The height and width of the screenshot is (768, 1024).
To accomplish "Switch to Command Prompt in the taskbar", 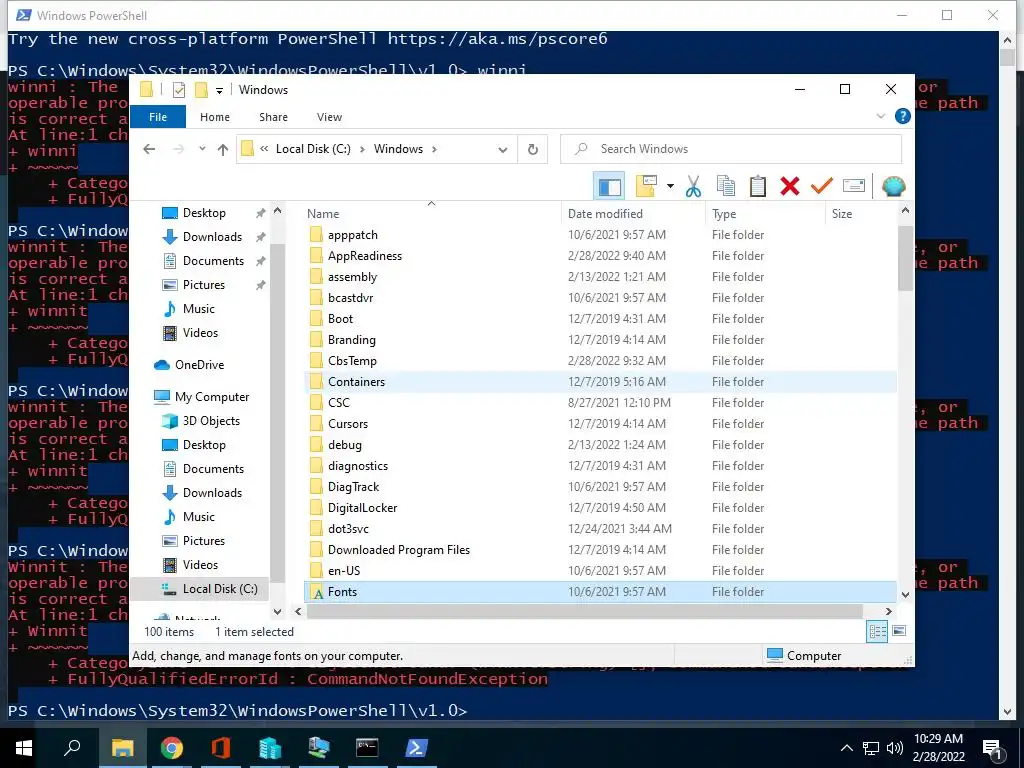I will coord(367,747).
